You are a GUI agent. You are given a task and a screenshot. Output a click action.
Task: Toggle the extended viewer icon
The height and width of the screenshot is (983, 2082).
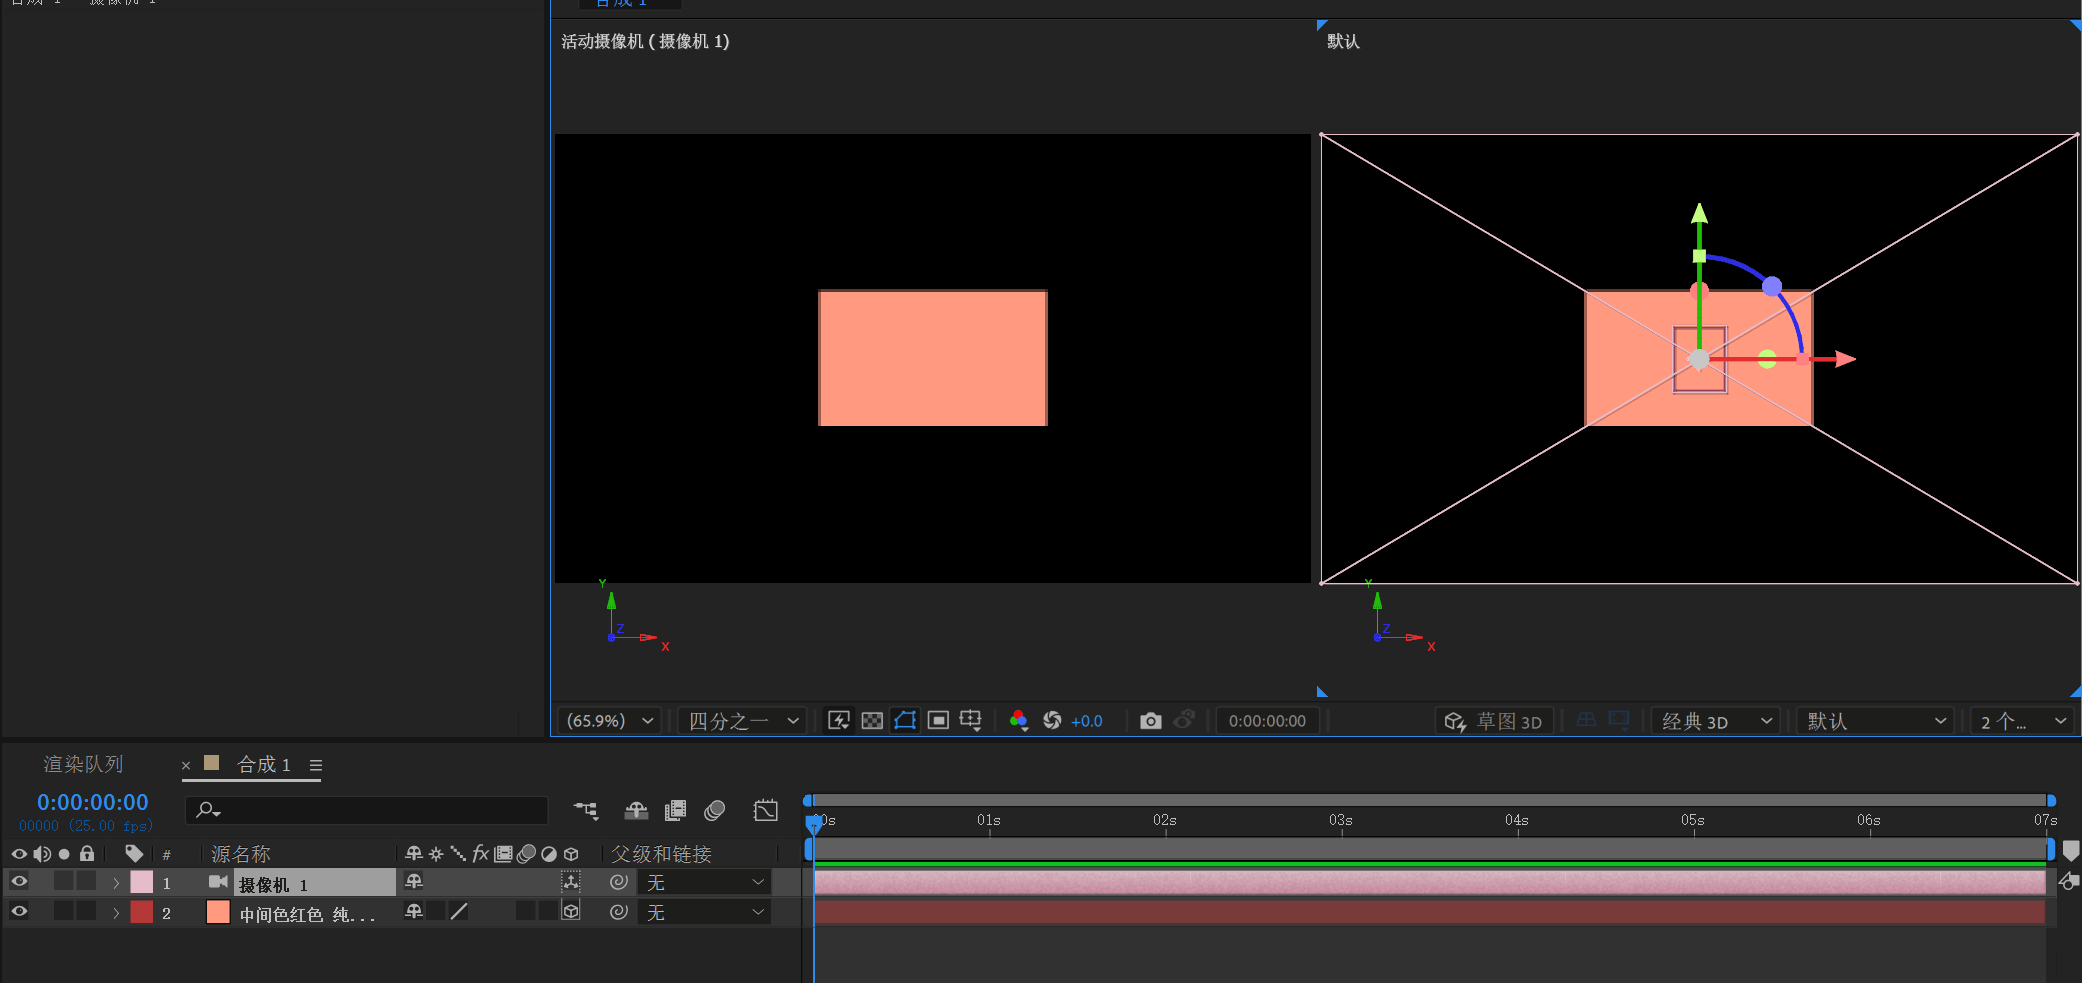1619,719
